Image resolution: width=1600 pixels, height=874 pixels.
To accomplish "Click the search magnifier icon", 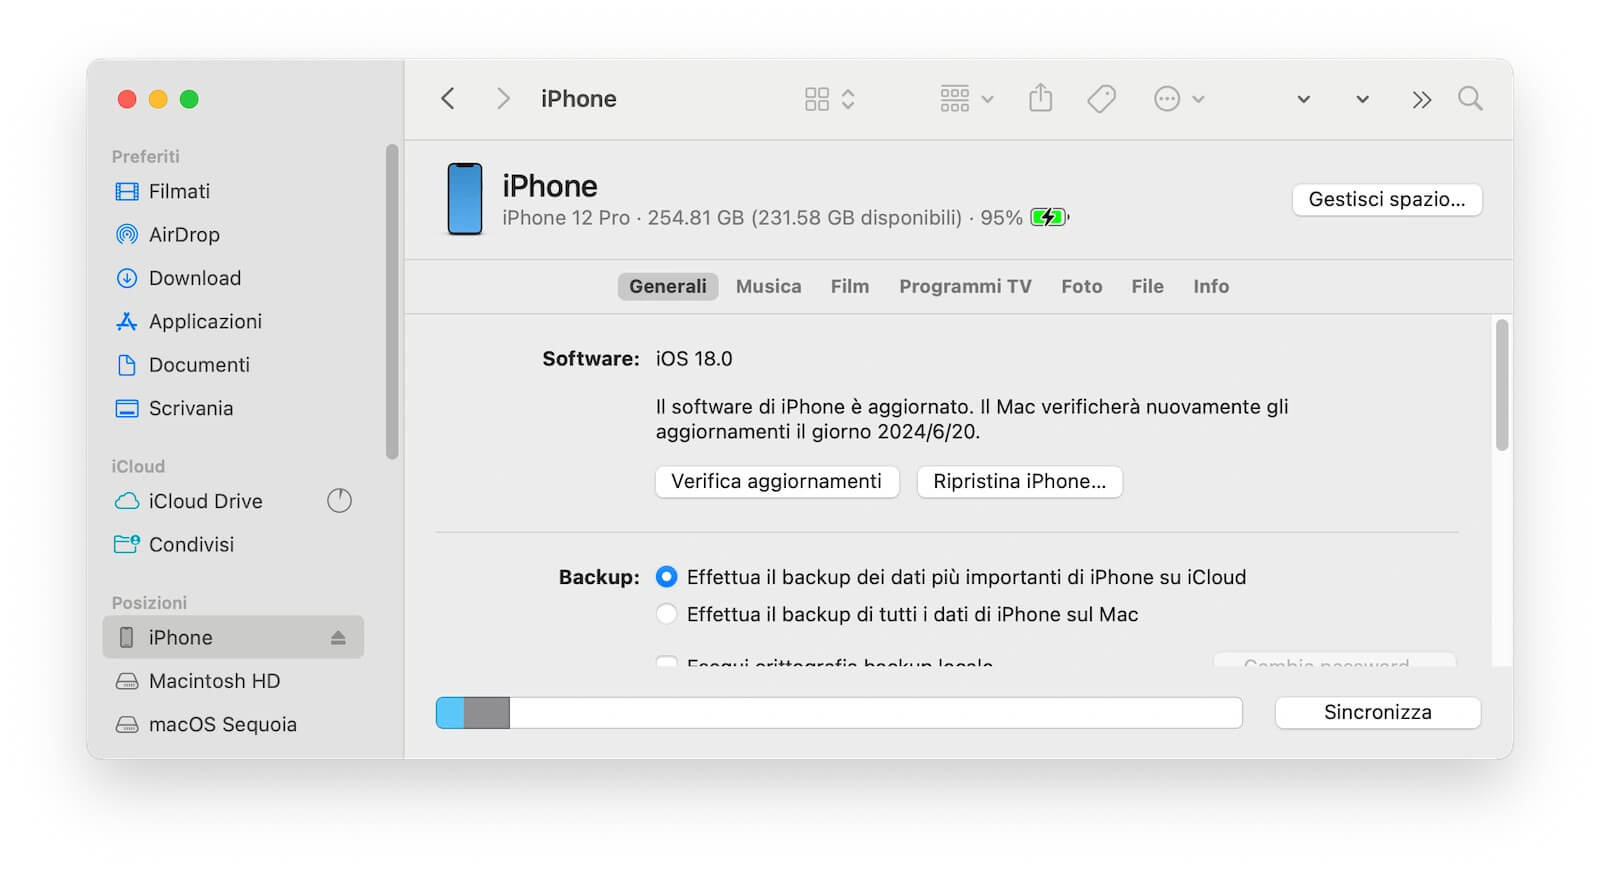I will point(1470,98).
